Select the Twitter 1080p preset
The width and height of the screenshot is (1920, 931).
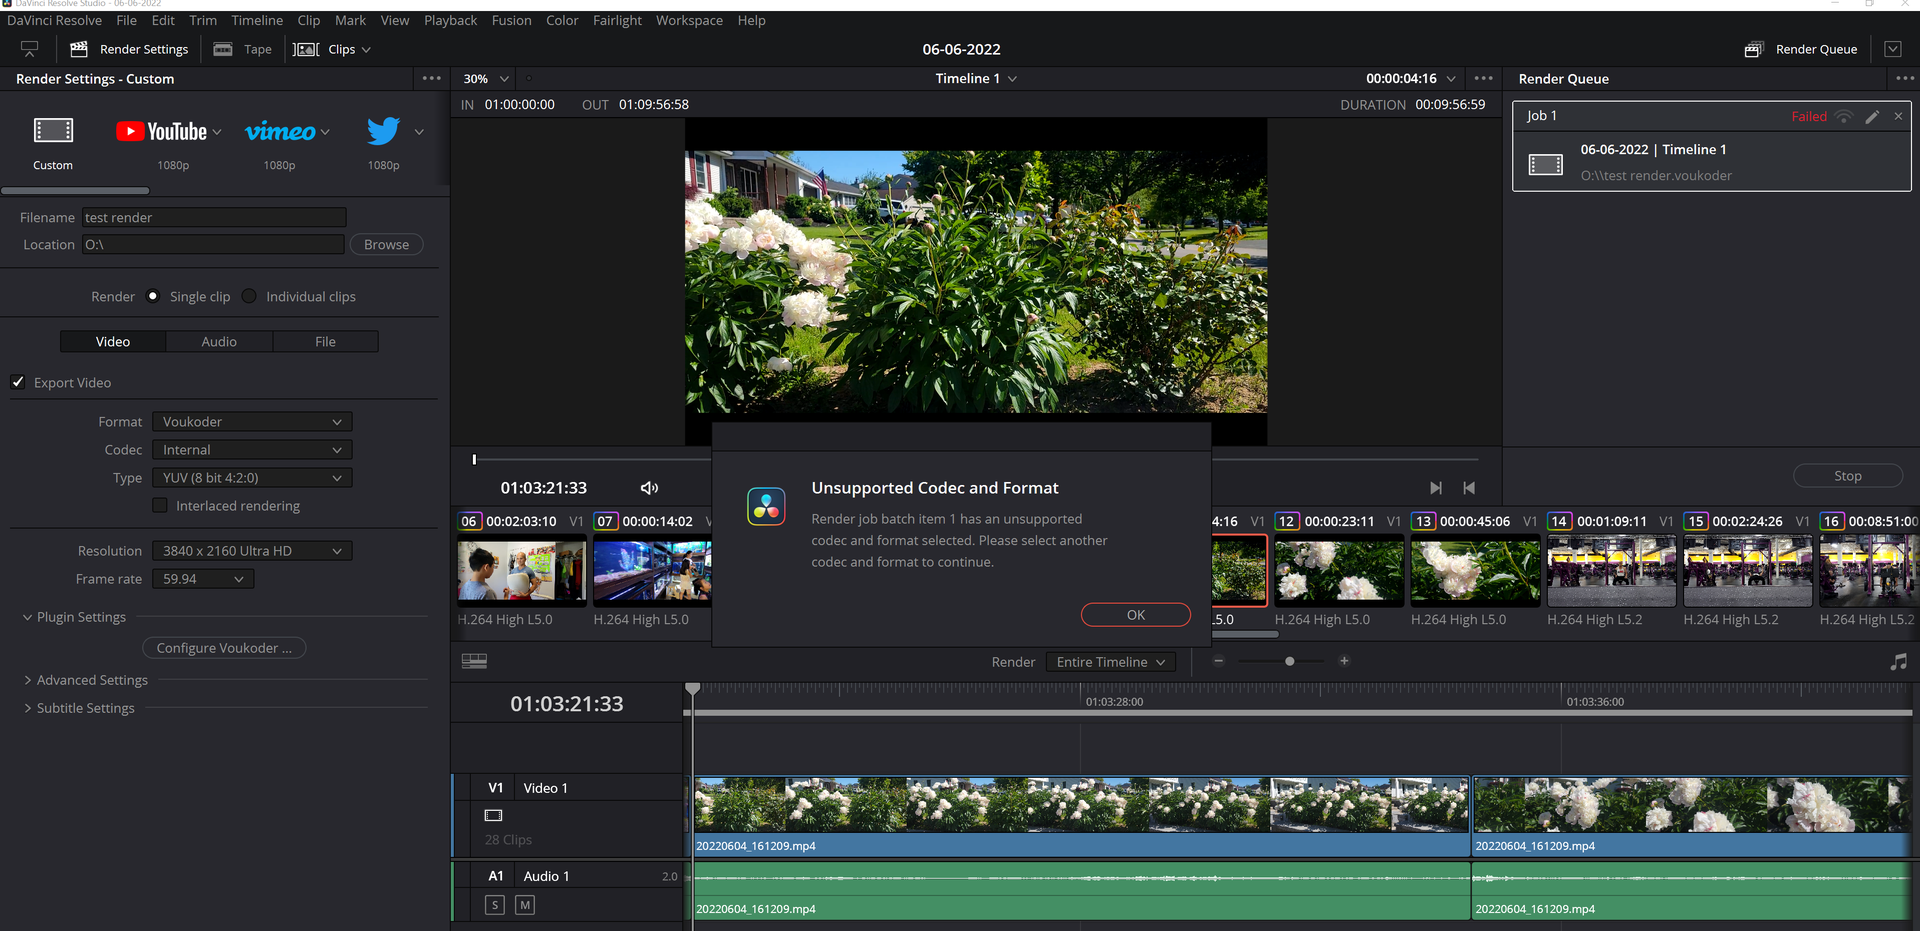[x=383, y=132]
